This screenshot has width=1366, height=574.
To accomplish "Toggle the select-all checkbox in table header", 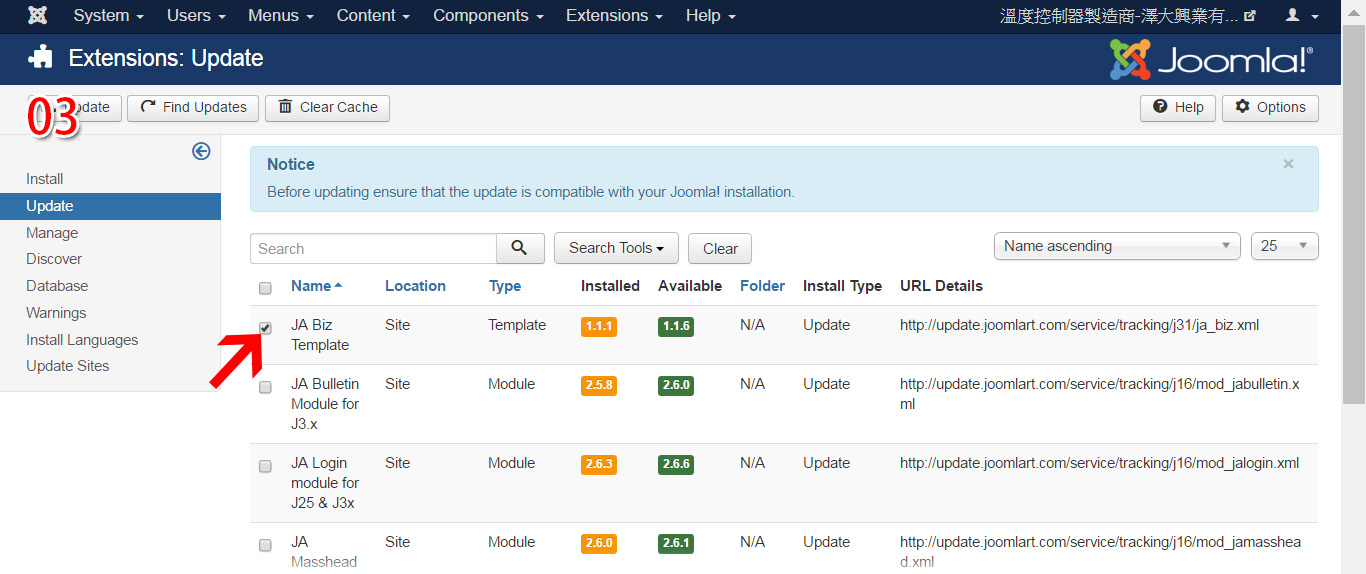I will 265,288.
